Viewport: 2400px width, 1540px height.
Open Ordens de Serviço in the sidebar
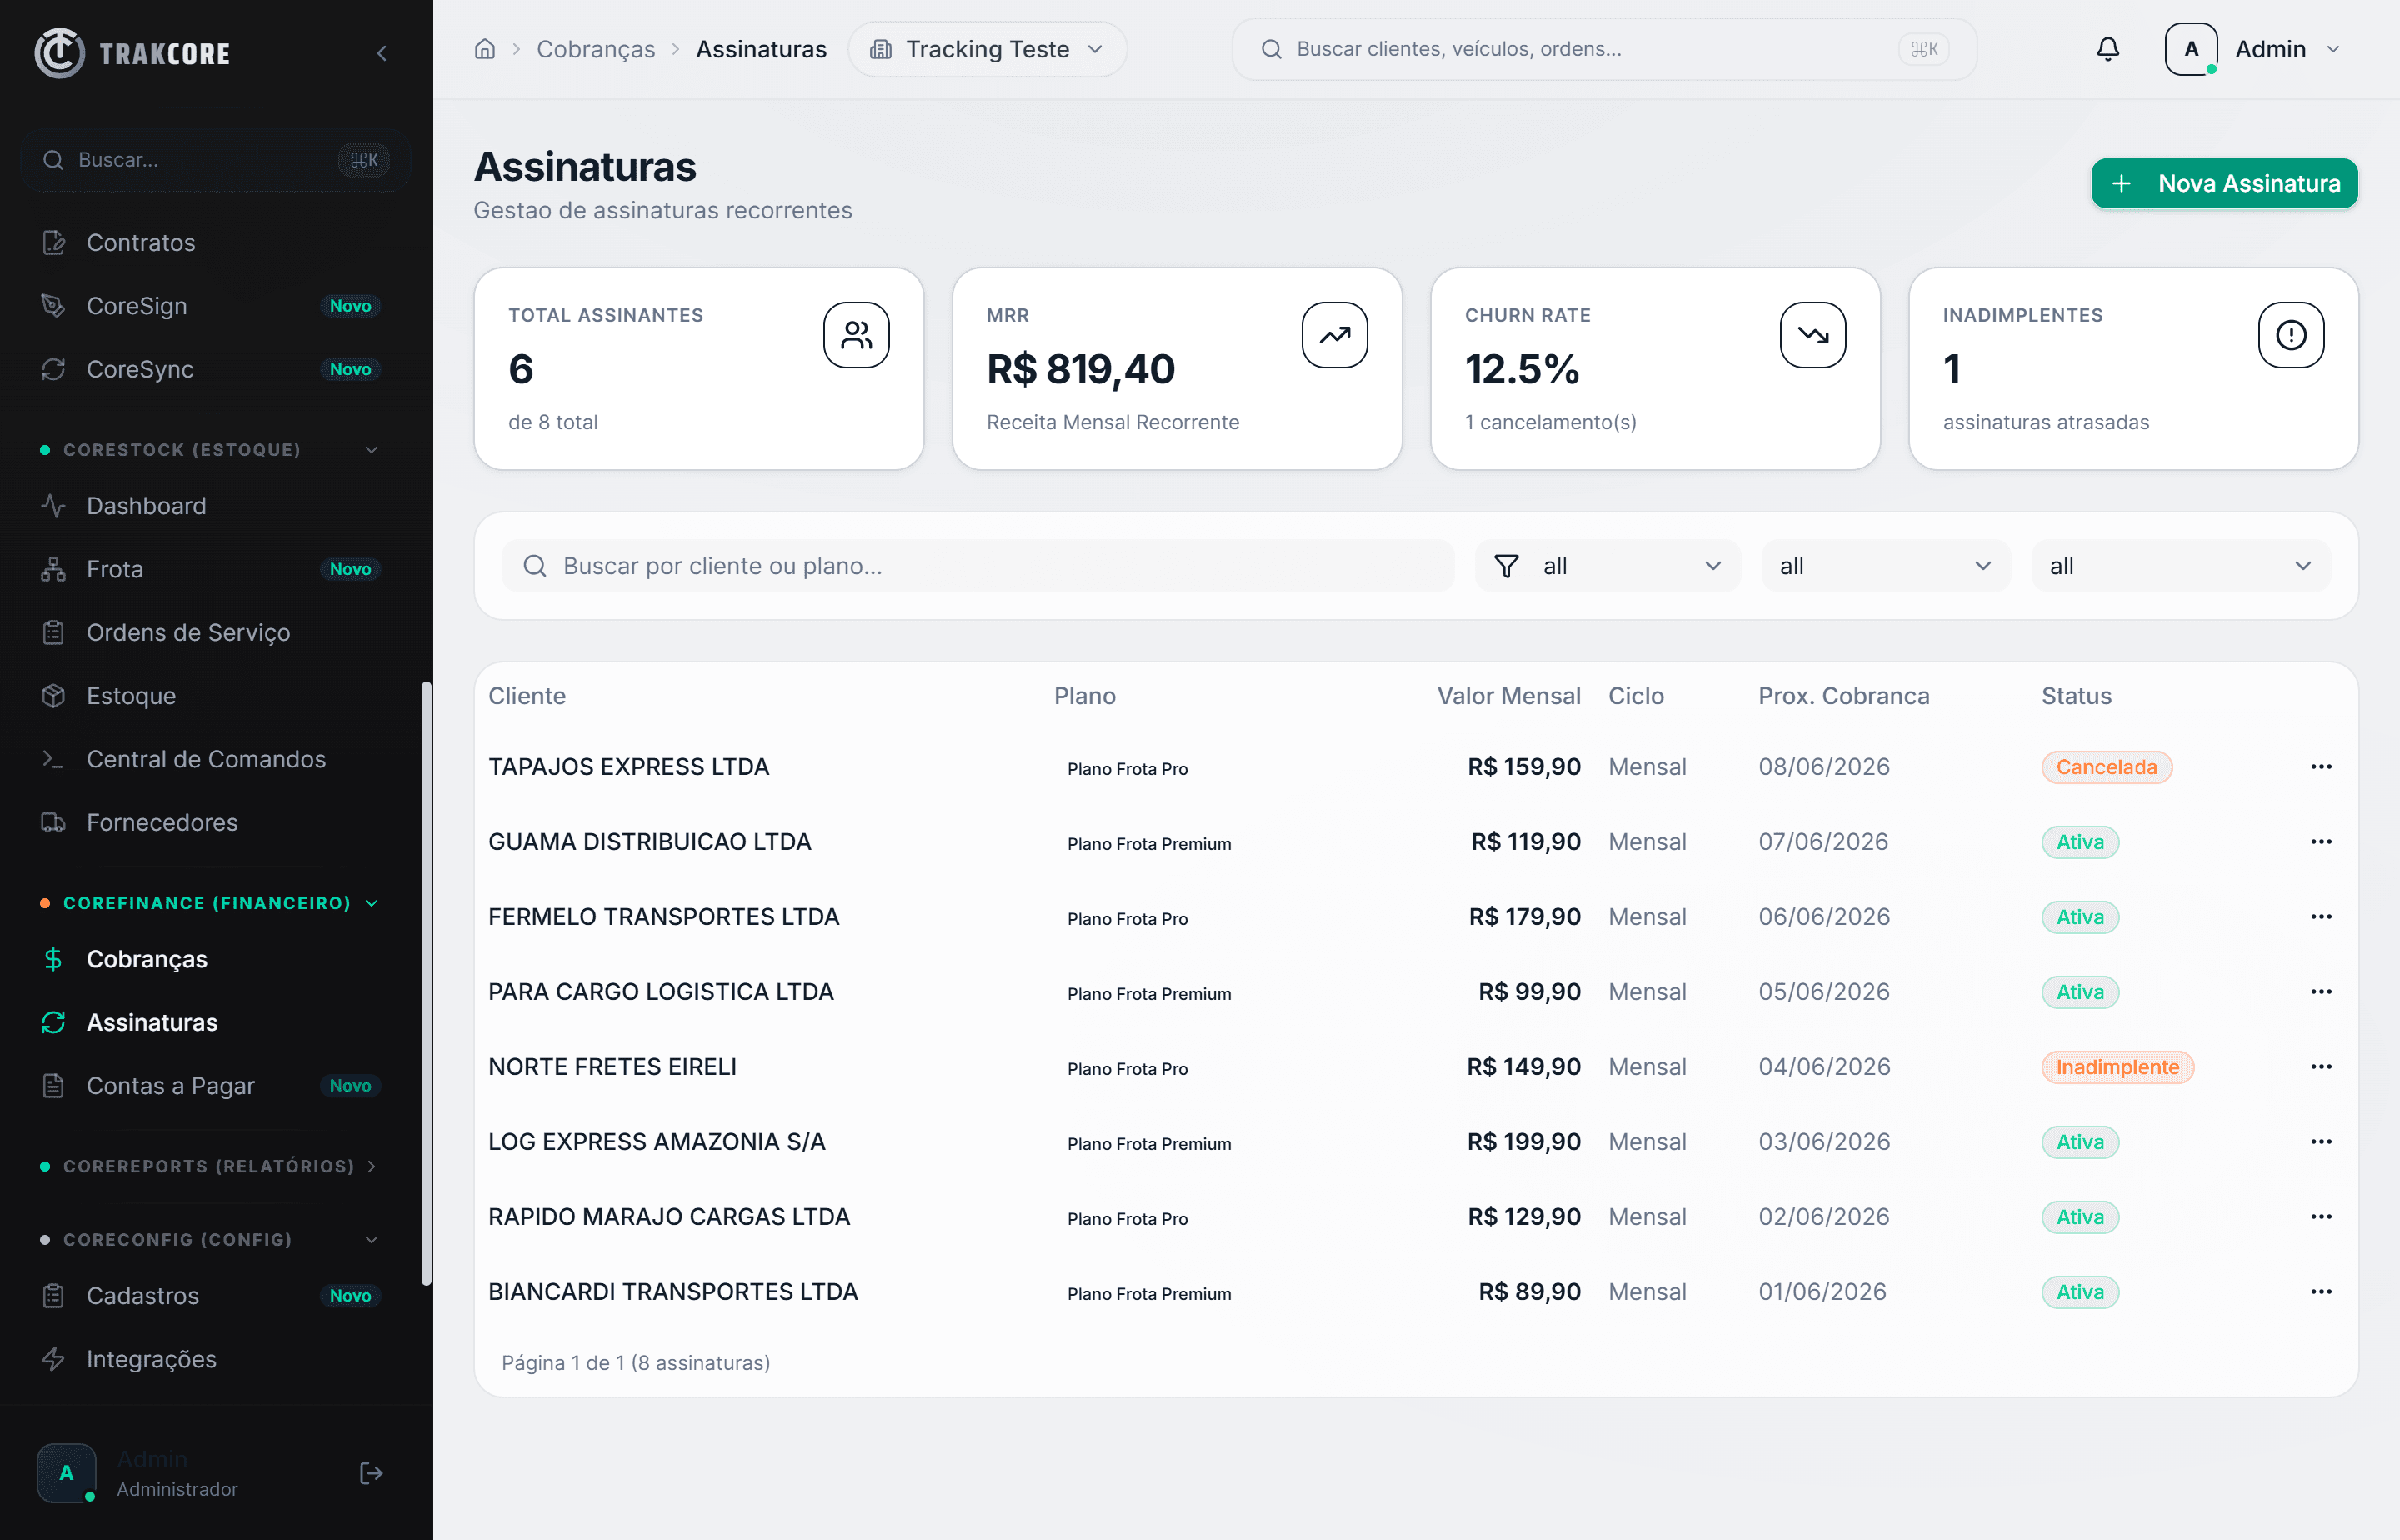click(x=211, y=632)
